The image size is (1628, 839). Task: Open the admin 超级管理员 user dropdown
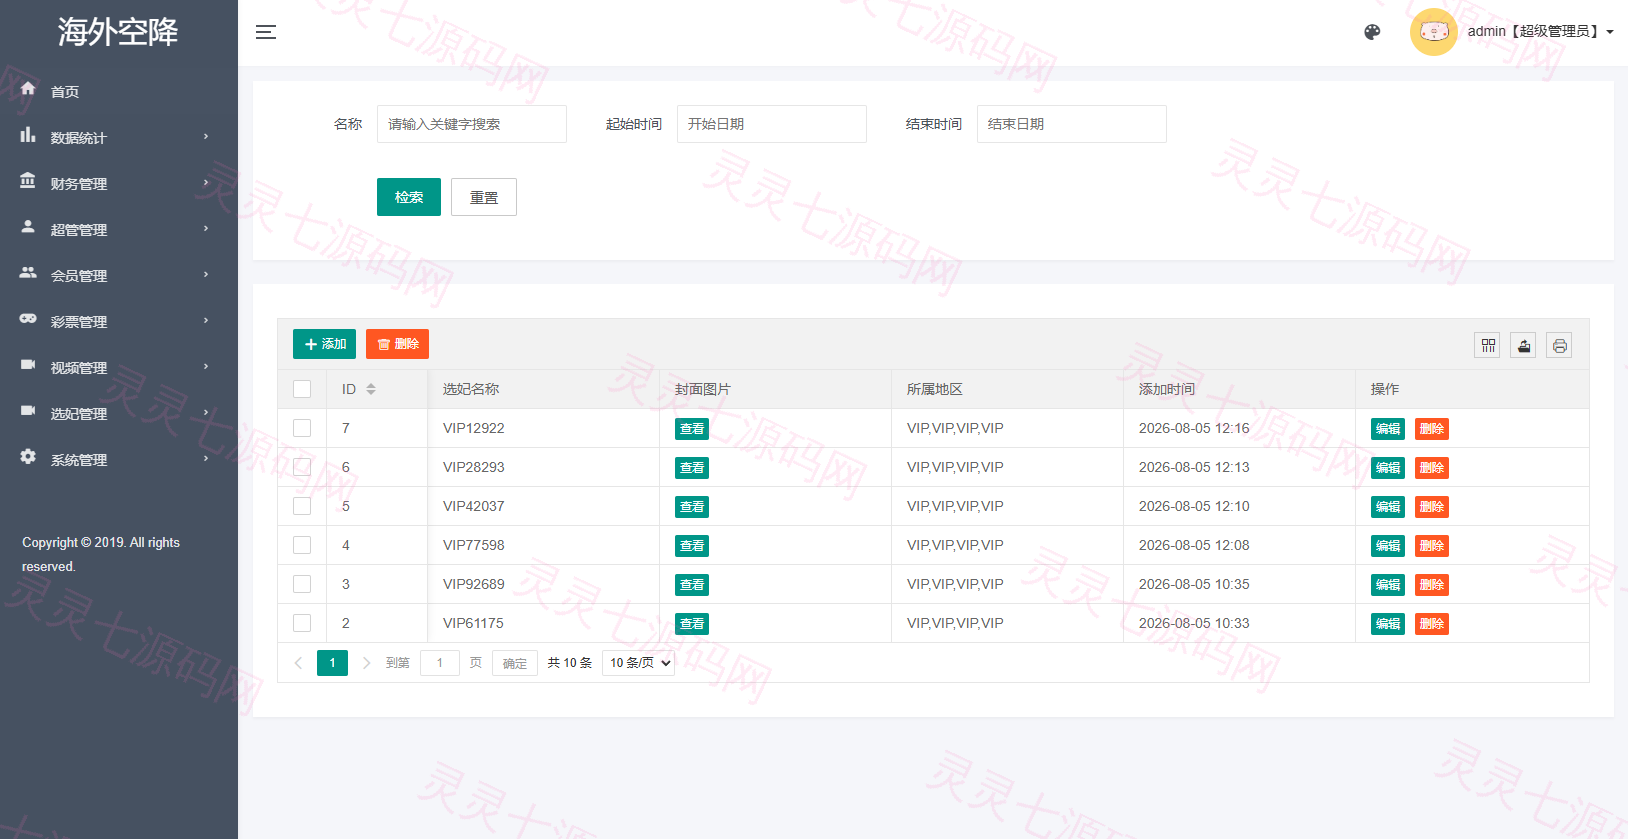point(1540,32)
